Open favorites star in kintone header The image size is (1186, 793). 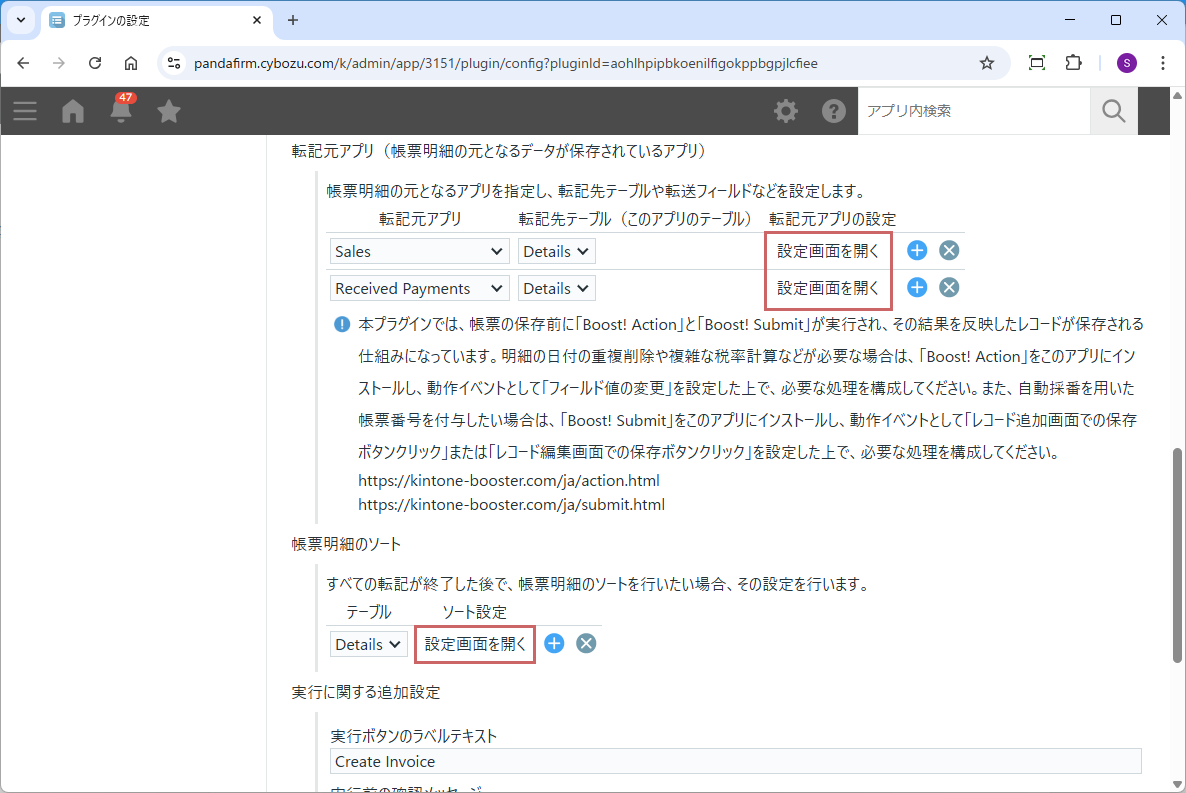pyautogui.click(x=169, y=111)
